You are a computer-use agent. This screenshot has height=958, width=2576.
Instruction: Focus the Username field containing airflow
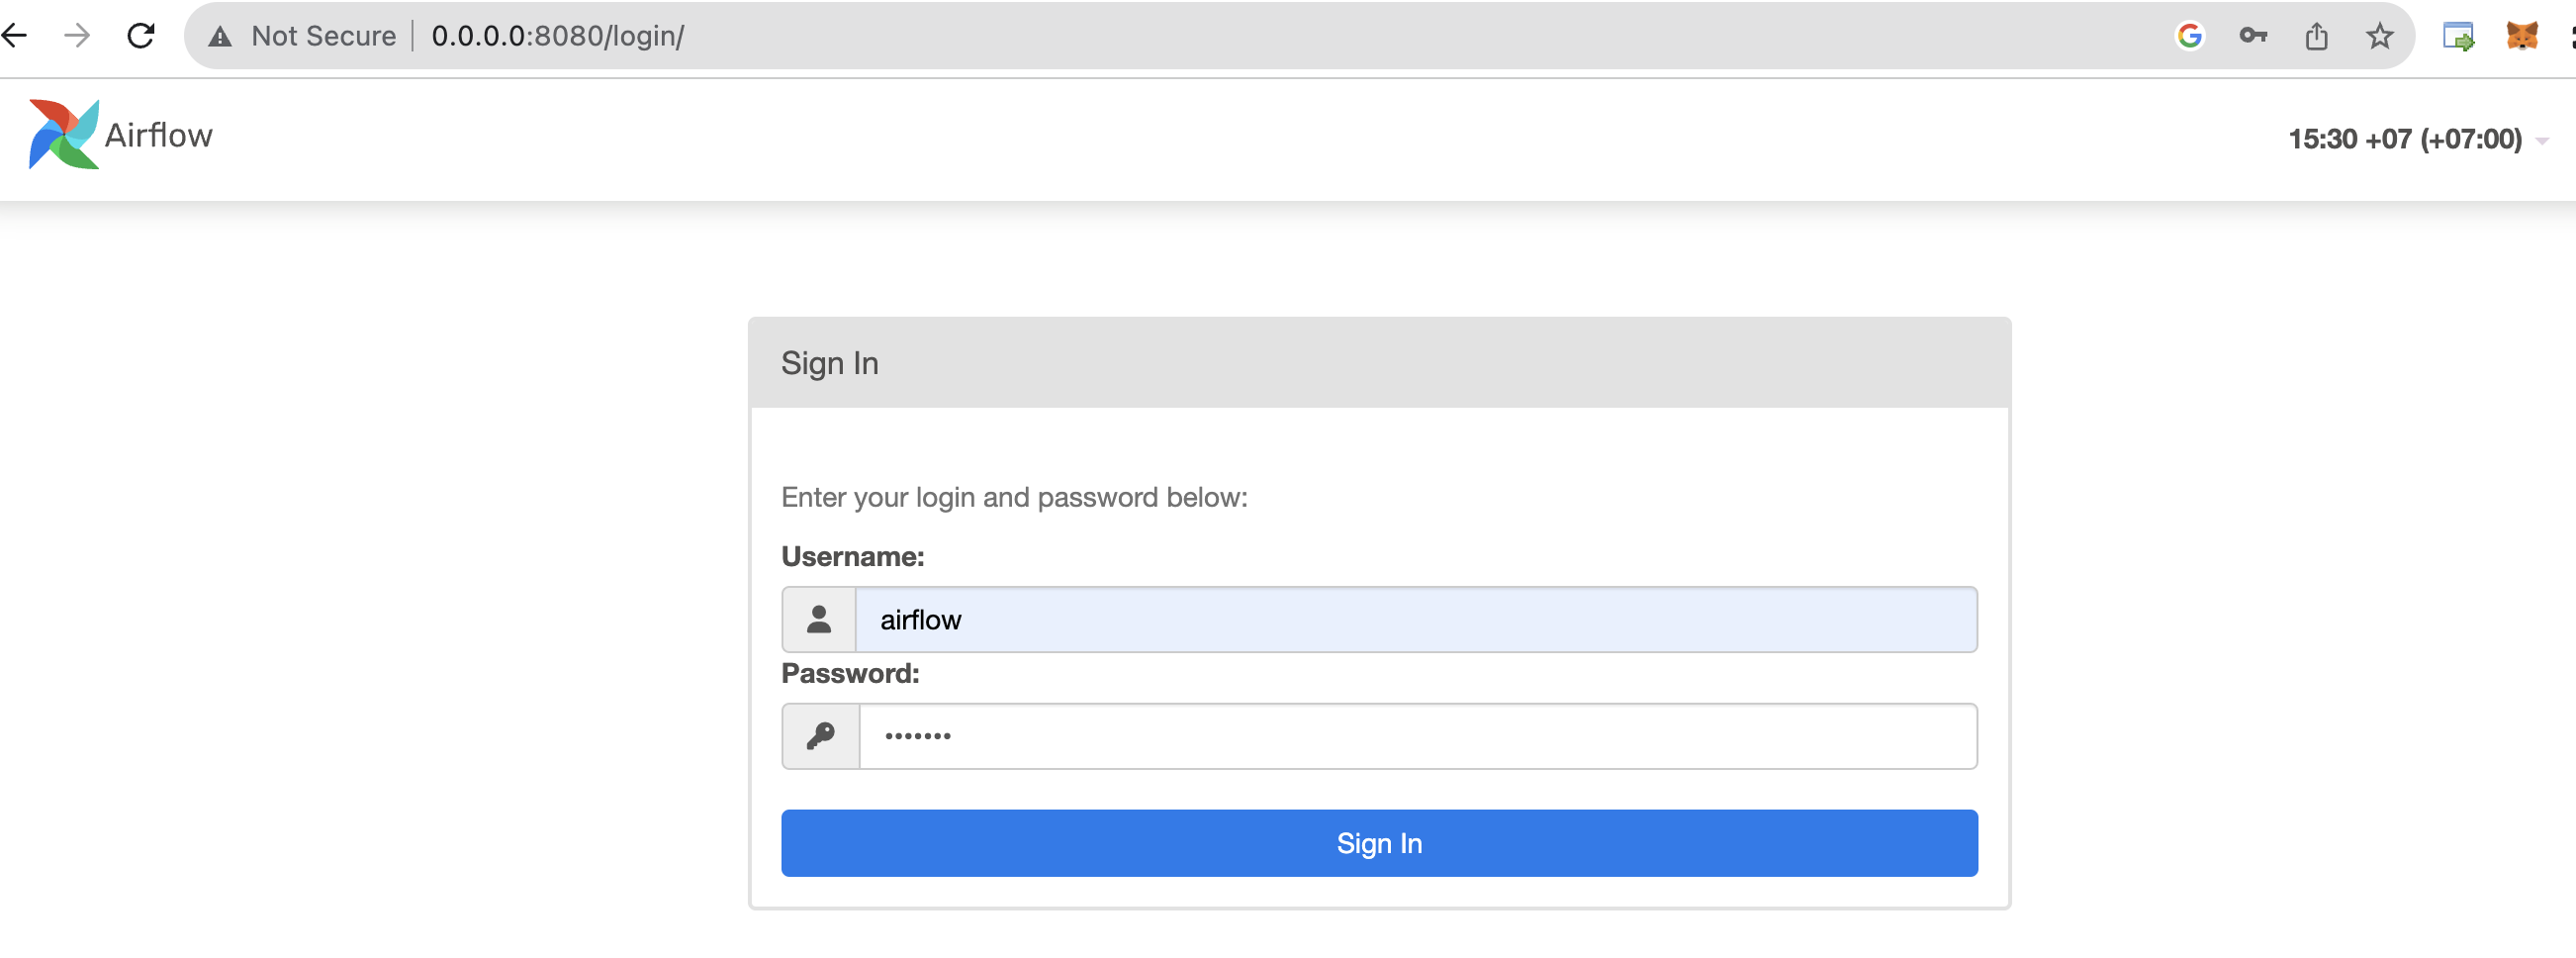tap(1416, 619)
